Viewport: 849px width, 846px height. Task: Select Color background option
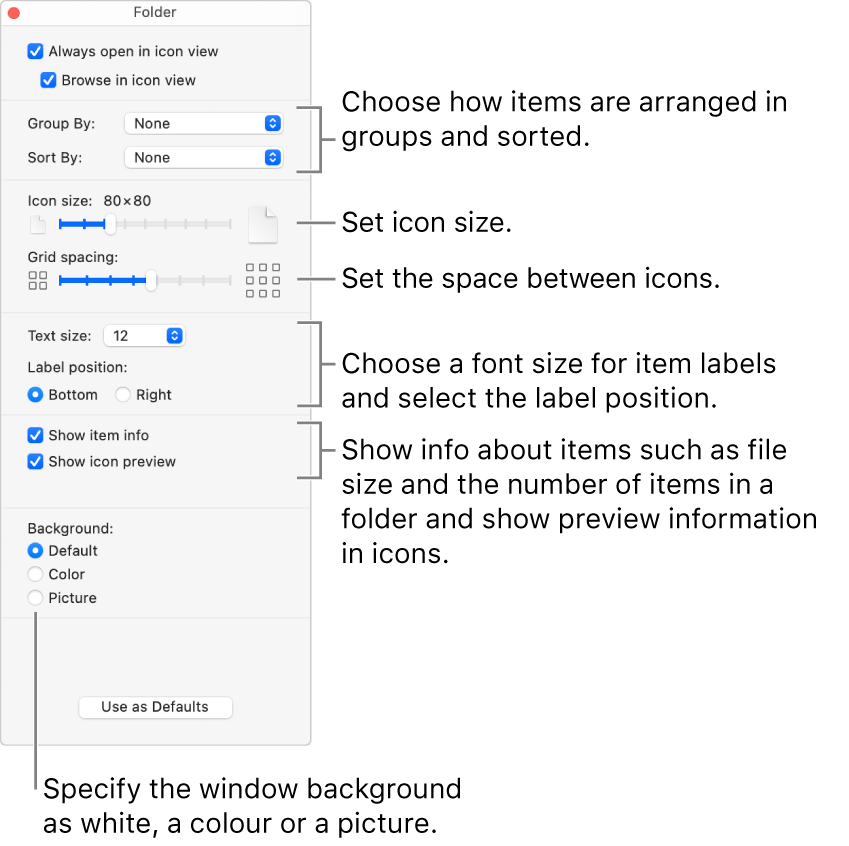click(35, 574)
